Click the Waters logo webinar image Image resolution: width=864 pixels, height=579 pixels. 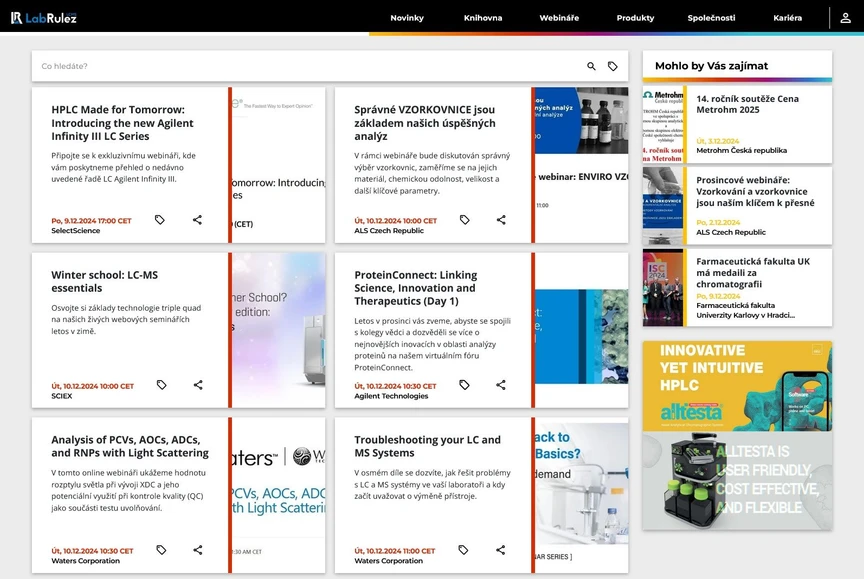[279, 495]
